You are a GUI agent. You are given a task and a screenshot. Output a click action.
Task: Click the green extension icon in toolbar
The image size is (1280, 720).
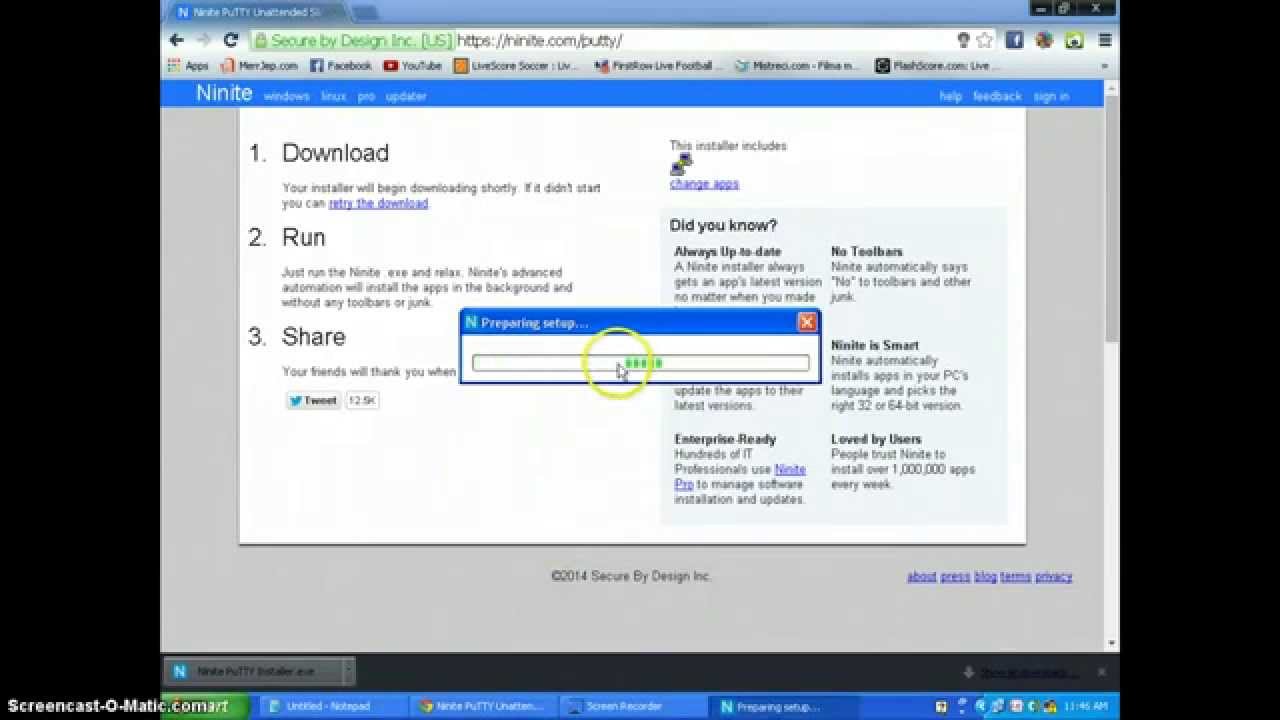(x=1074, y=40)
